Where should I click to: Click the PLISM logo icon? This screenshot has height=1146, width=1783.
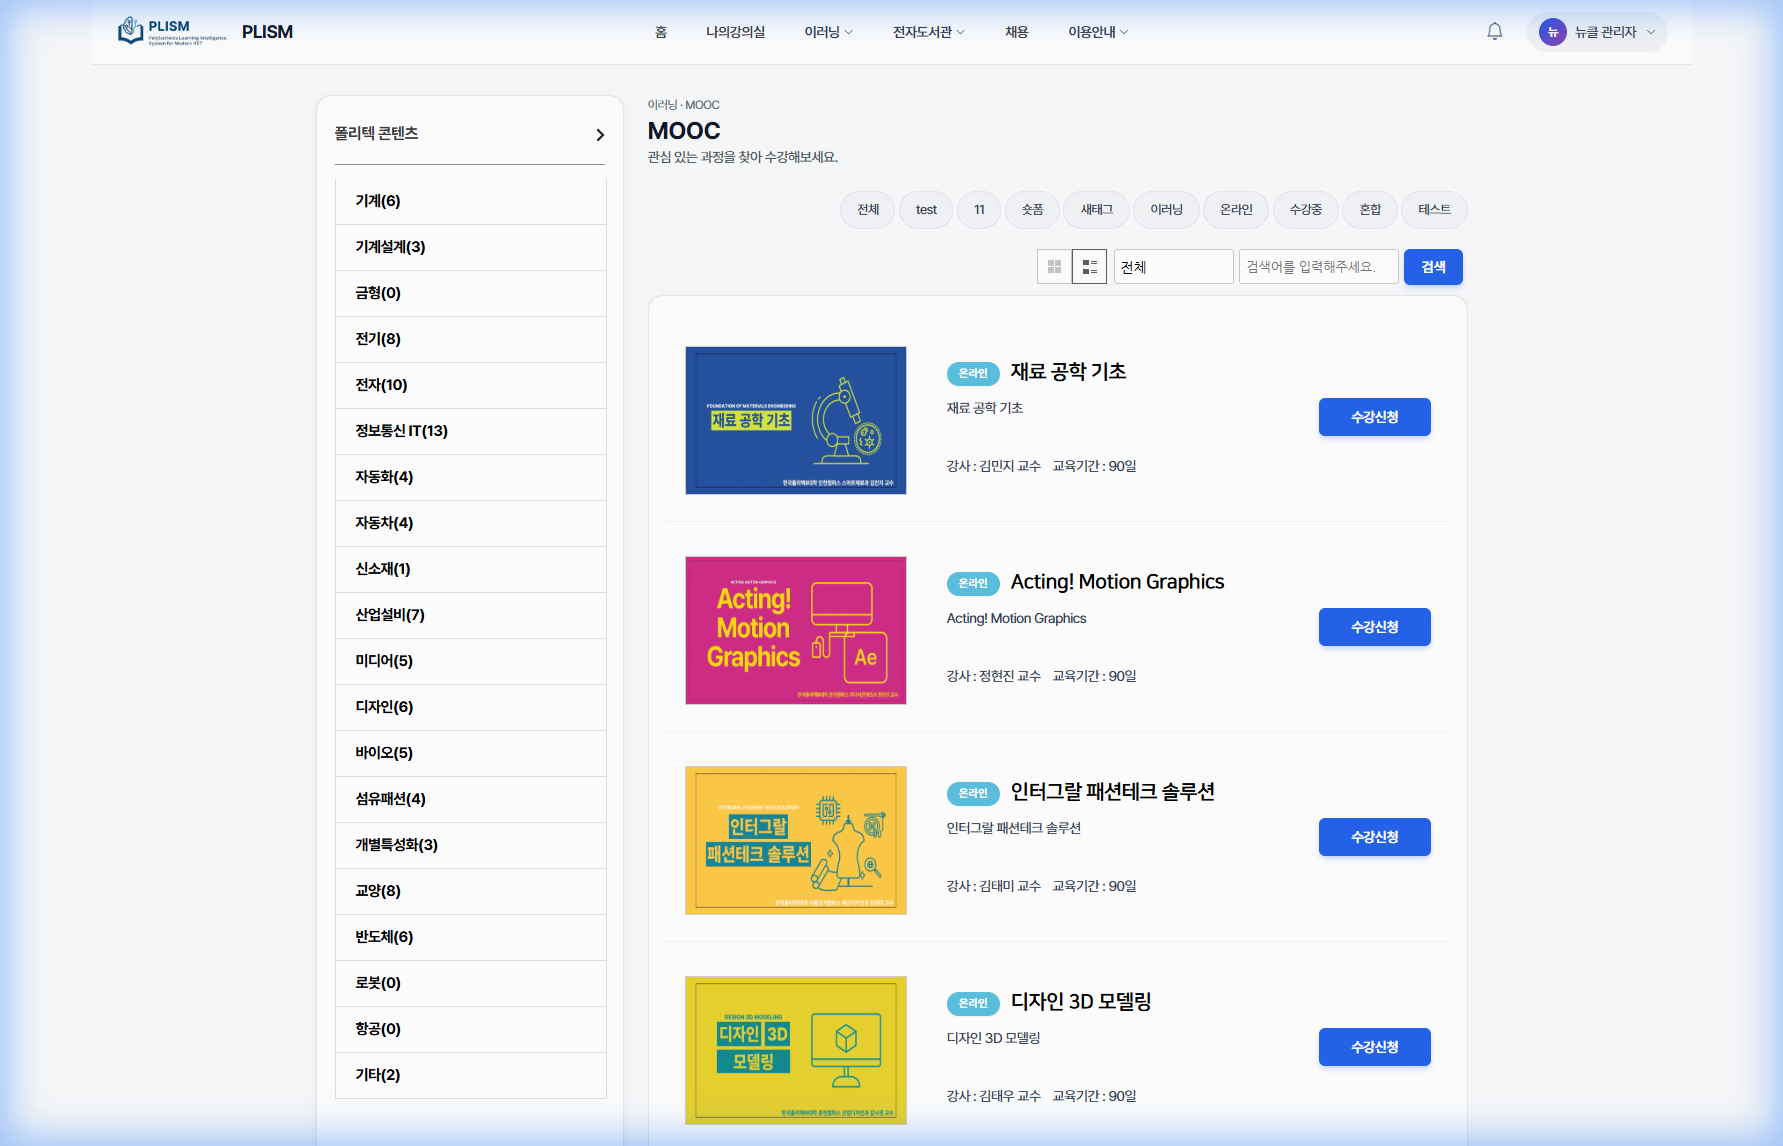(x=129, y=30)
